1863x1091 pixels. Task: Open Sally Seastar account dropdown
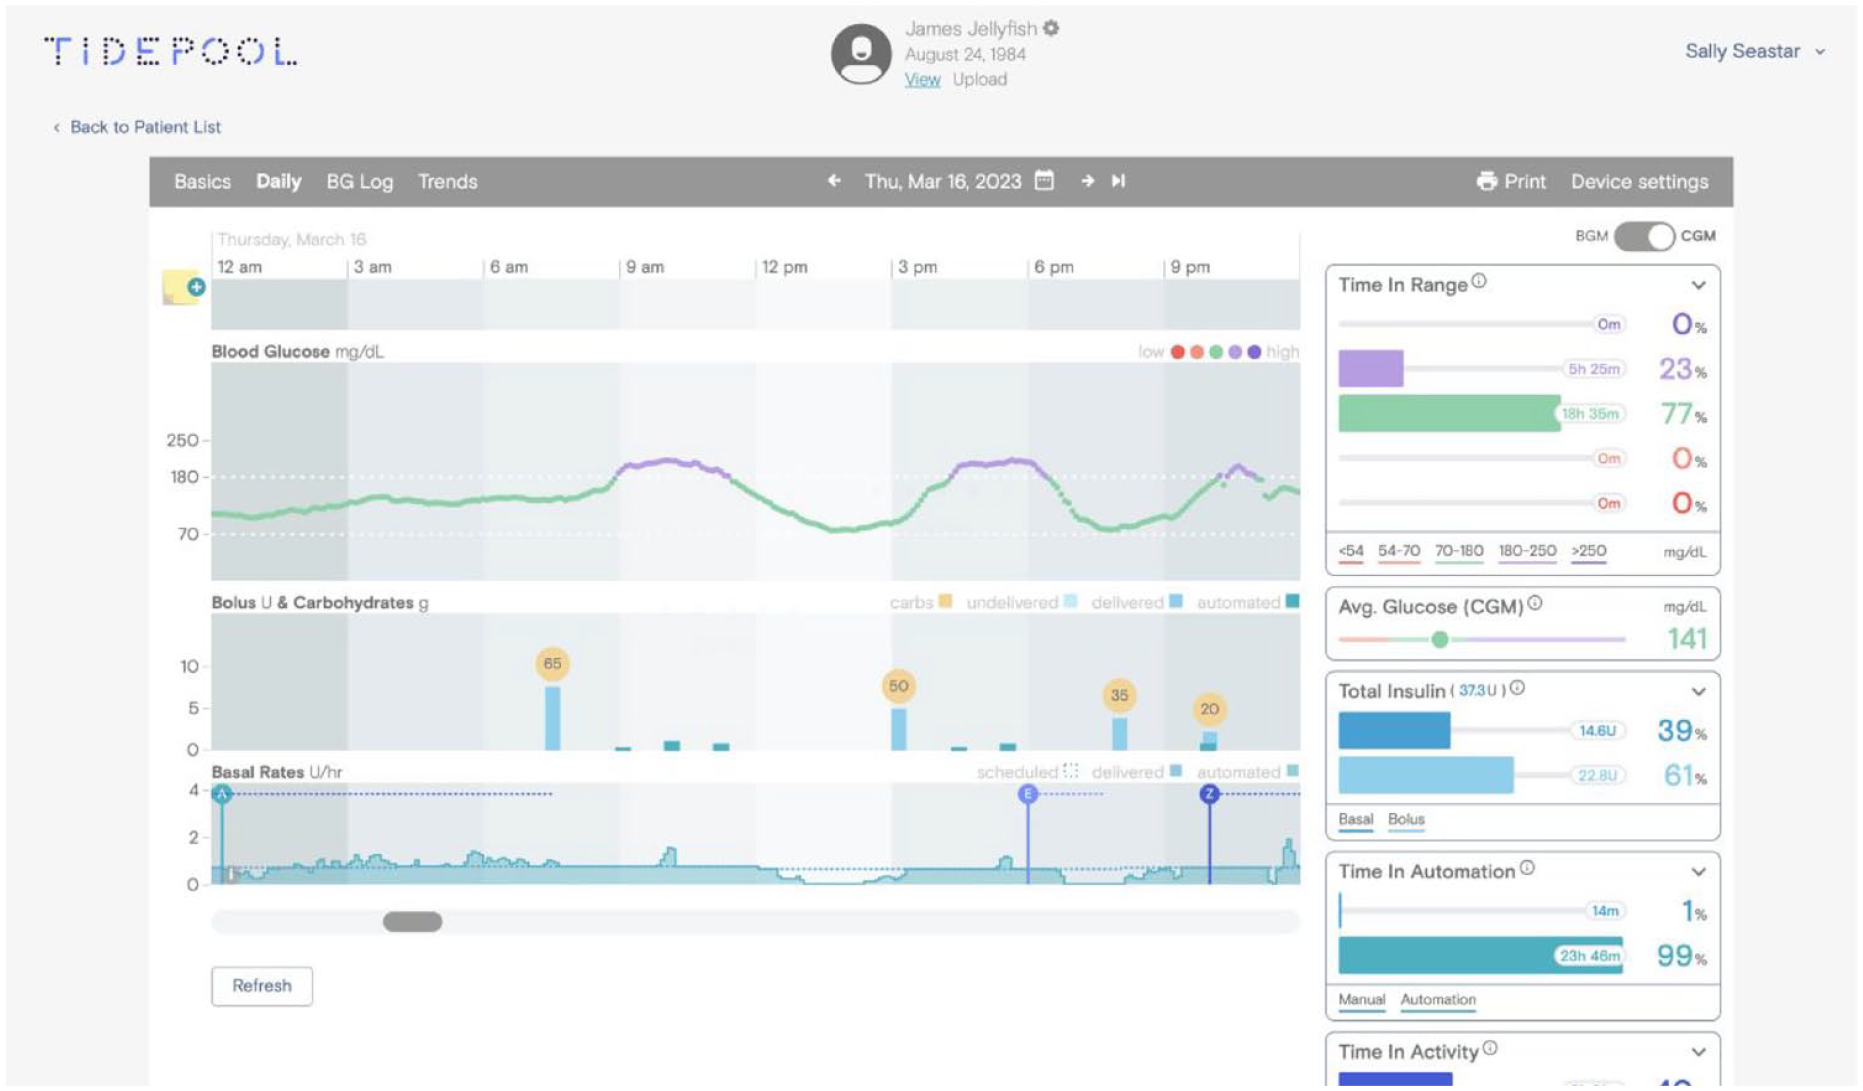pos(1755,51)
